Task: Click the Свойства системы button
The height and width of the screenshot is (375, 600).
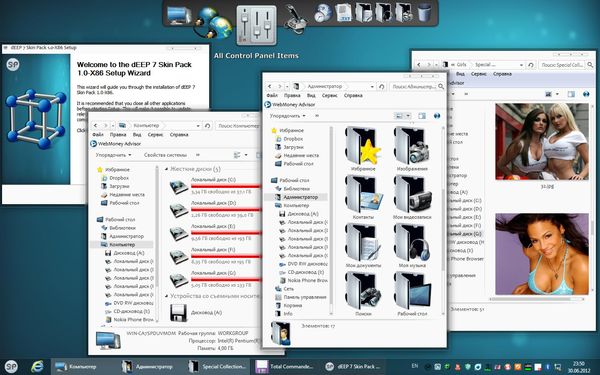Action: coord(165,155)
